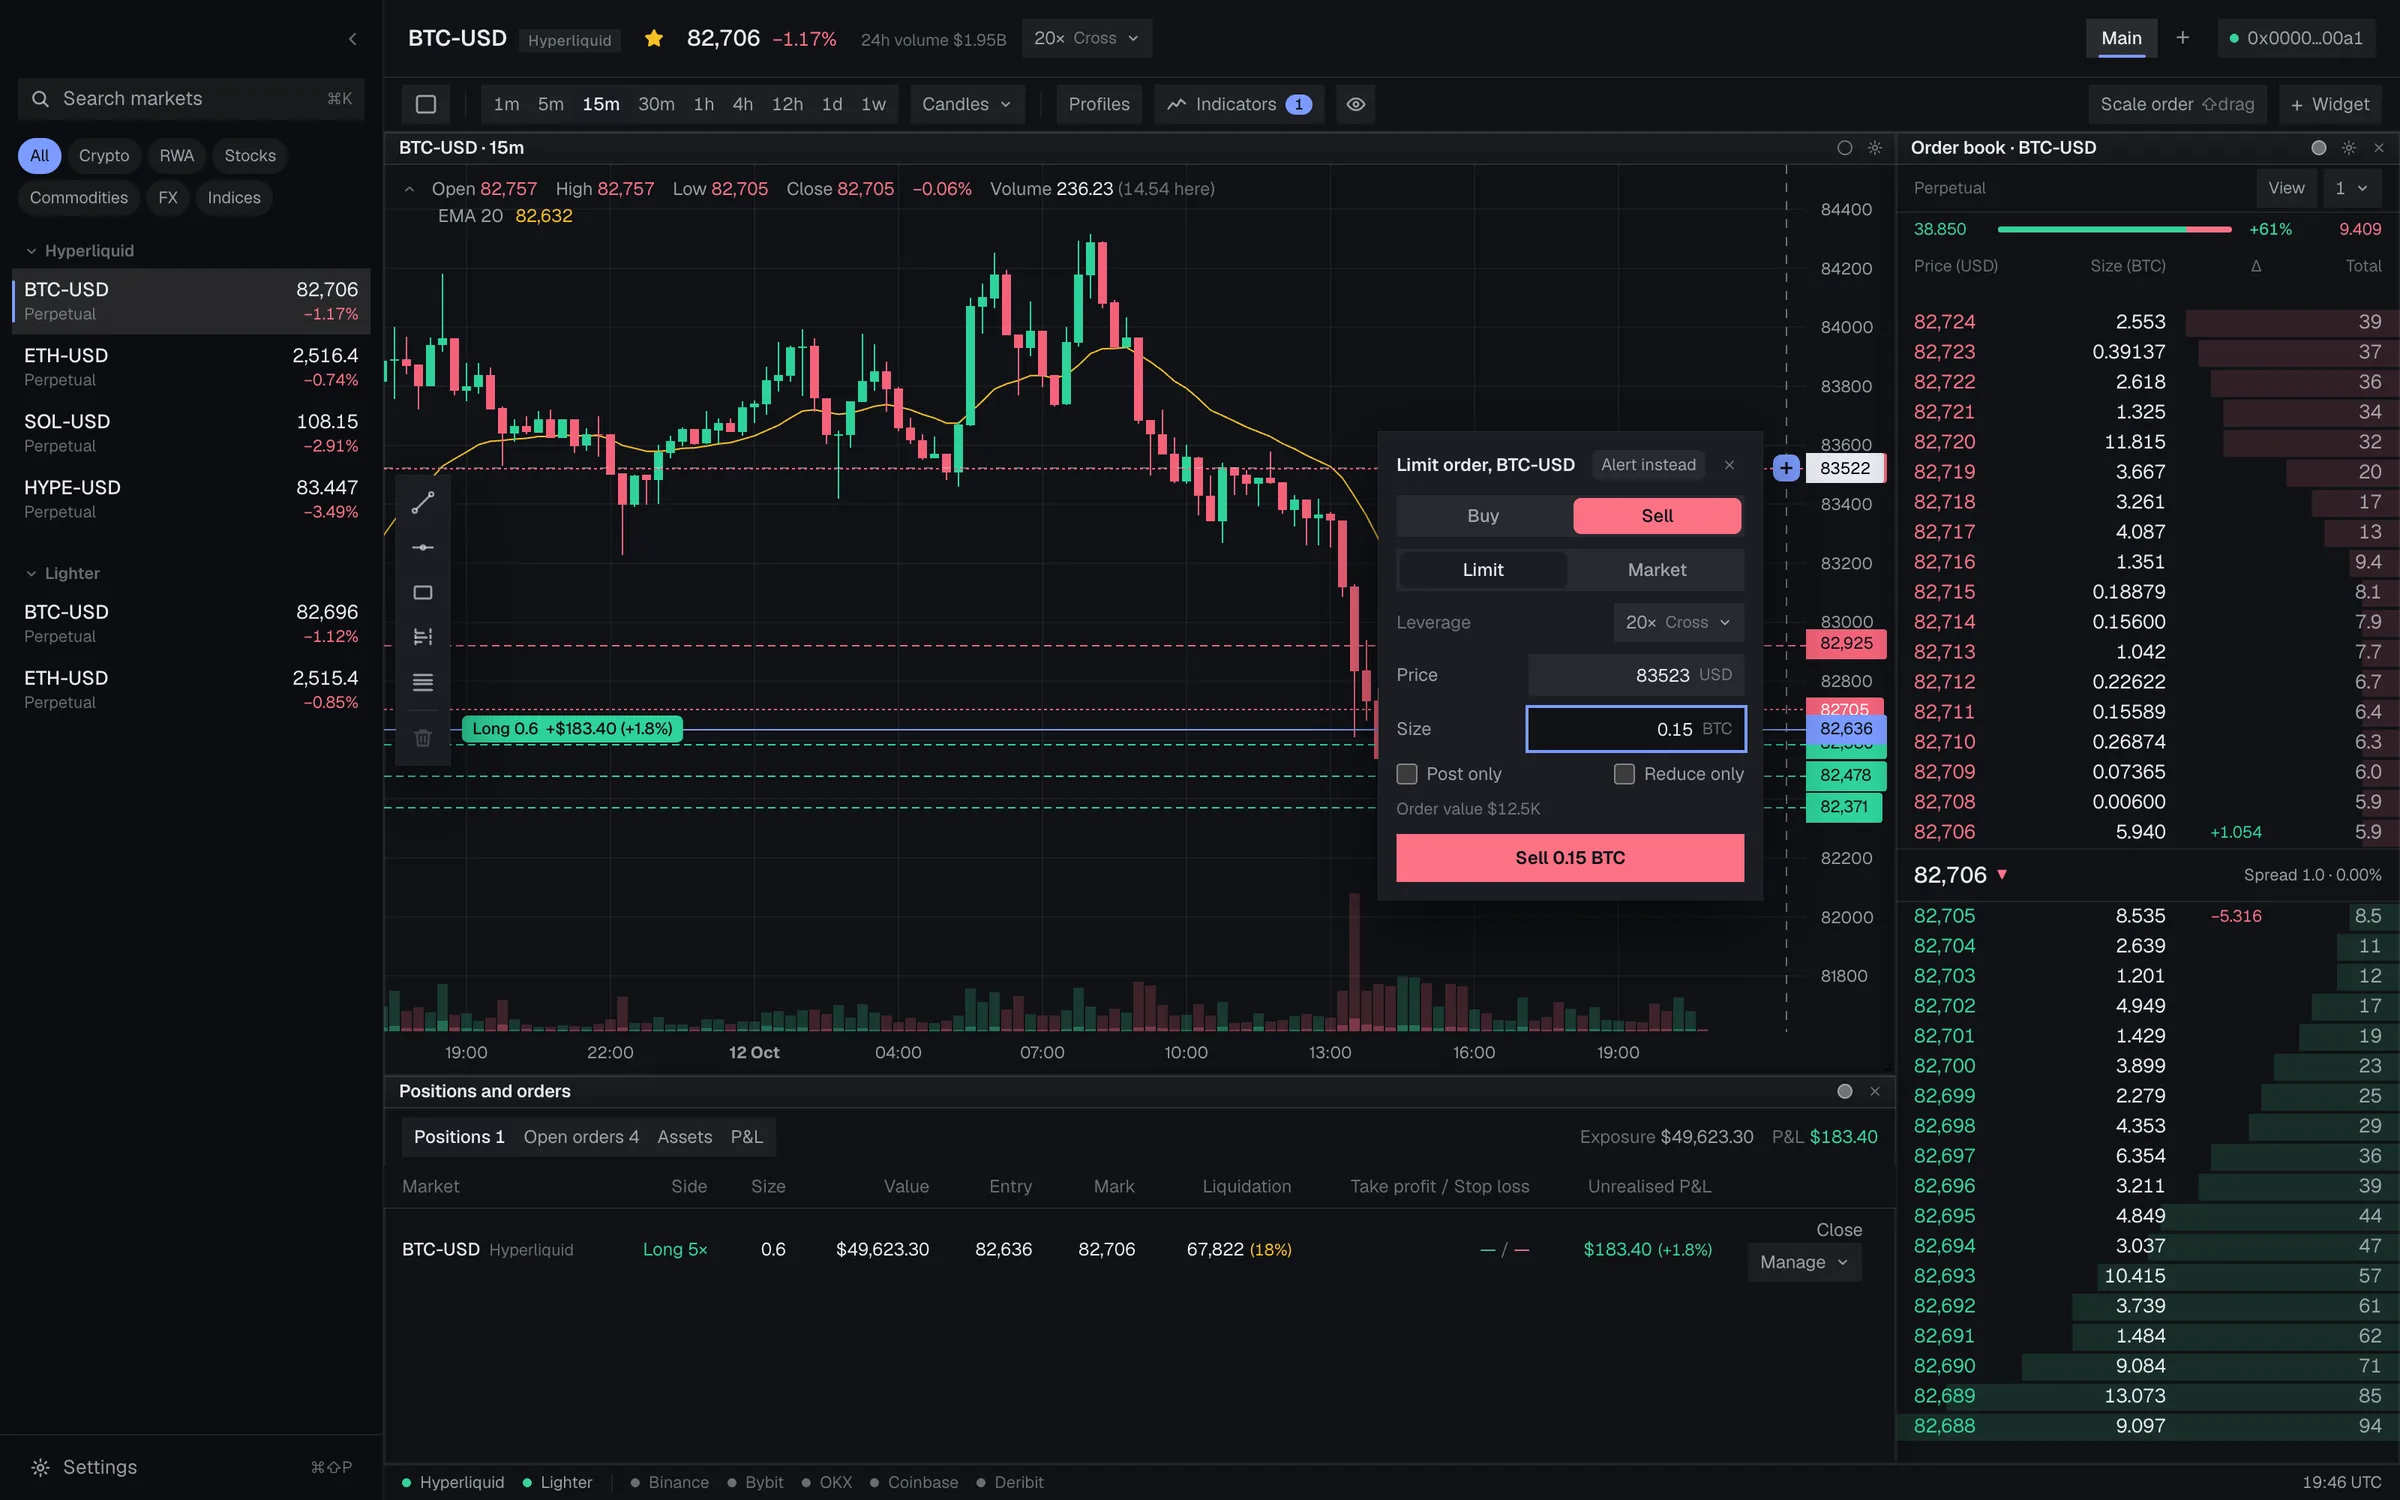Add a Widget
Image resolution: width=2400 pixels, height=1500 pixels.
2330,104
